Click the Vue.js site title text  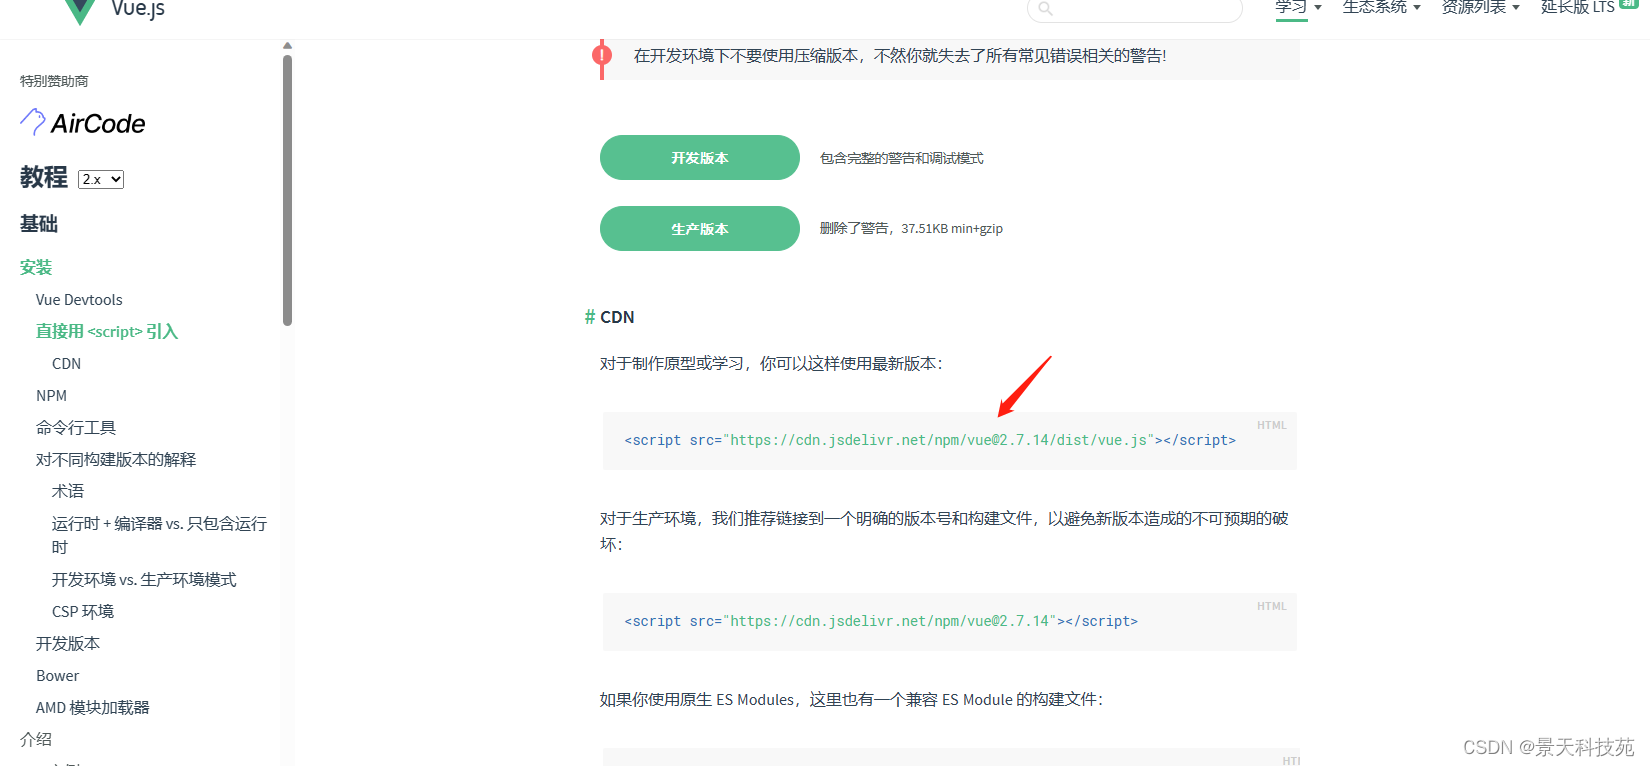click(138, 9)
